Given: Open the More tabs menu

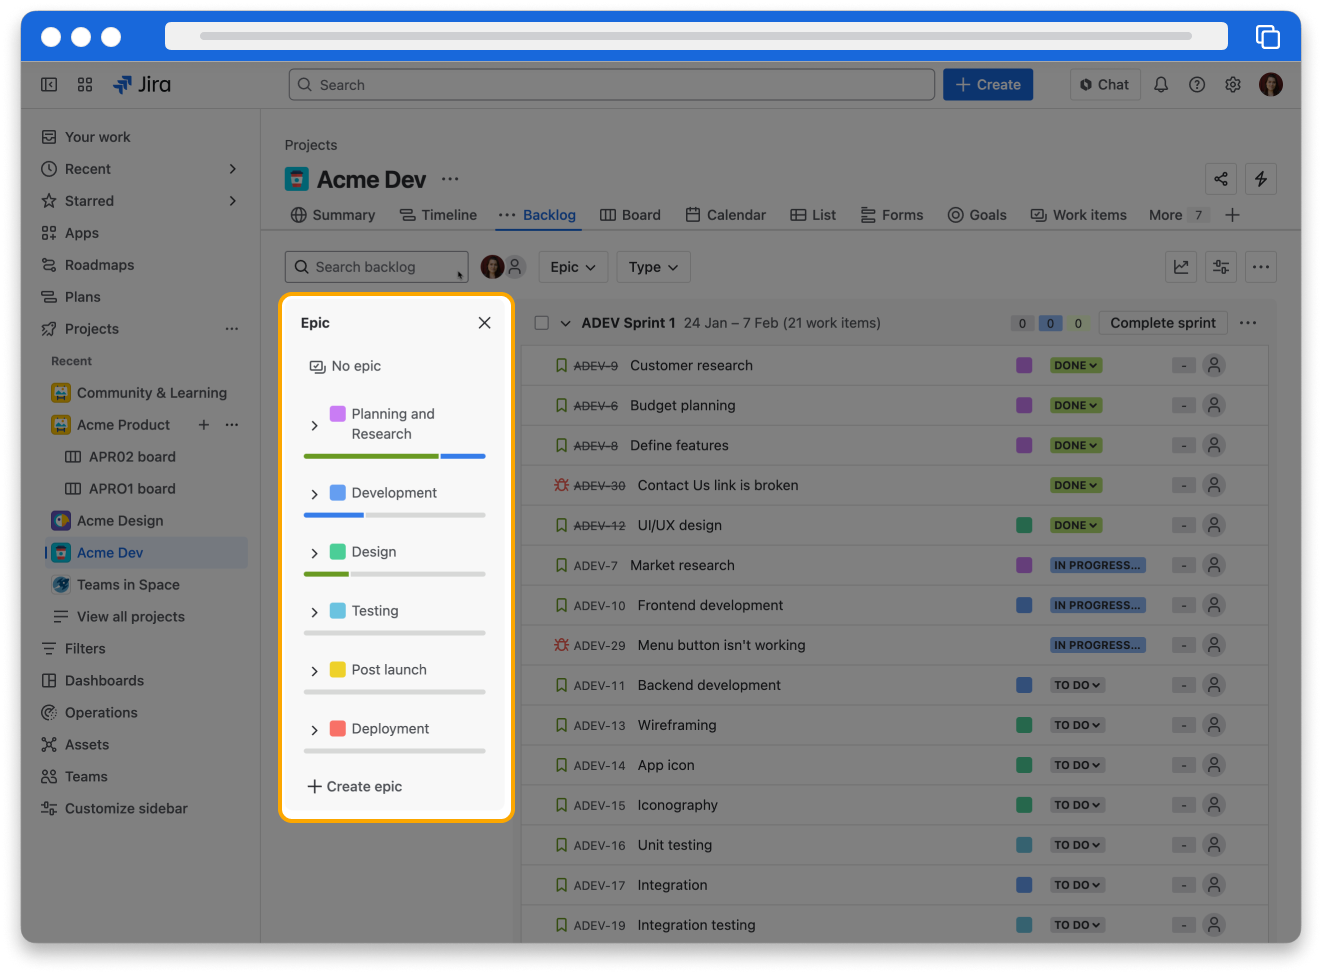Looking at the screenshot, I should (x=1179, y=215).
